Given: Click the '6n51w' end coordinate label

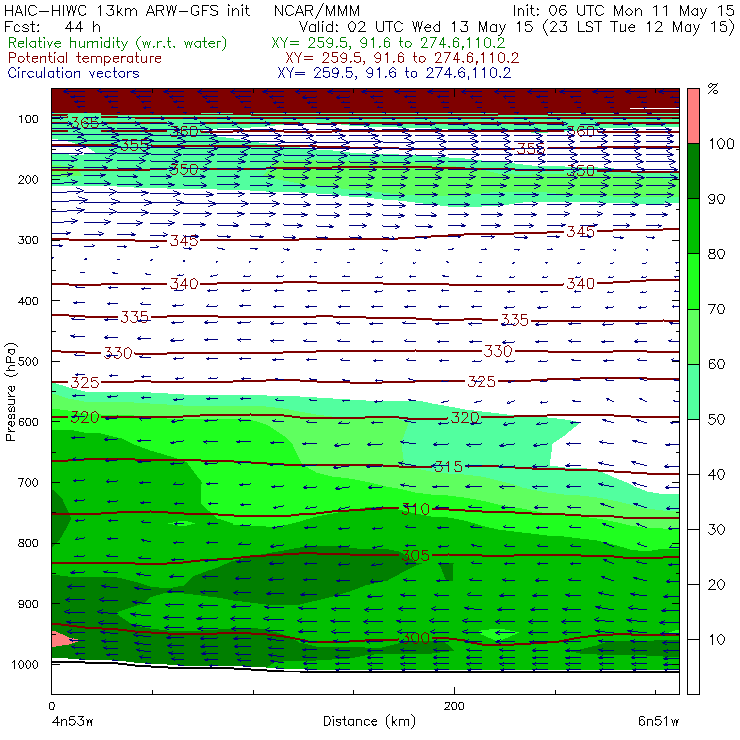Looking at the screenshot, I should tap(658, 722).
